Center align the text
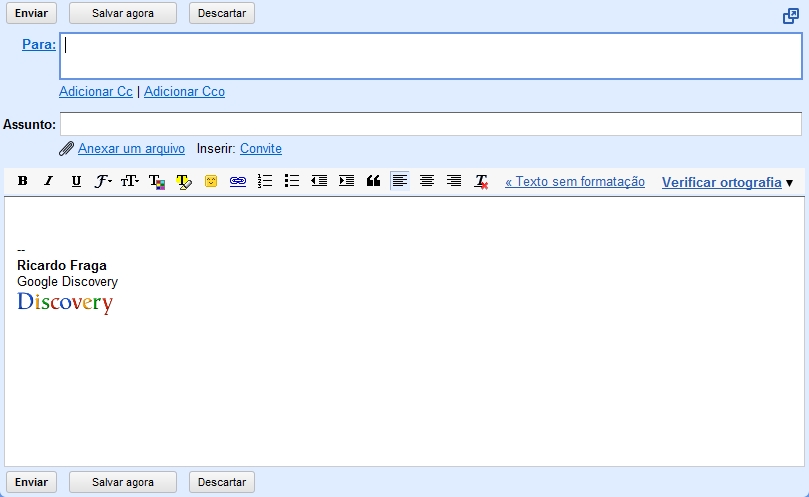The height and width of the screenshot is (497, 809). (x=427, y=182)
